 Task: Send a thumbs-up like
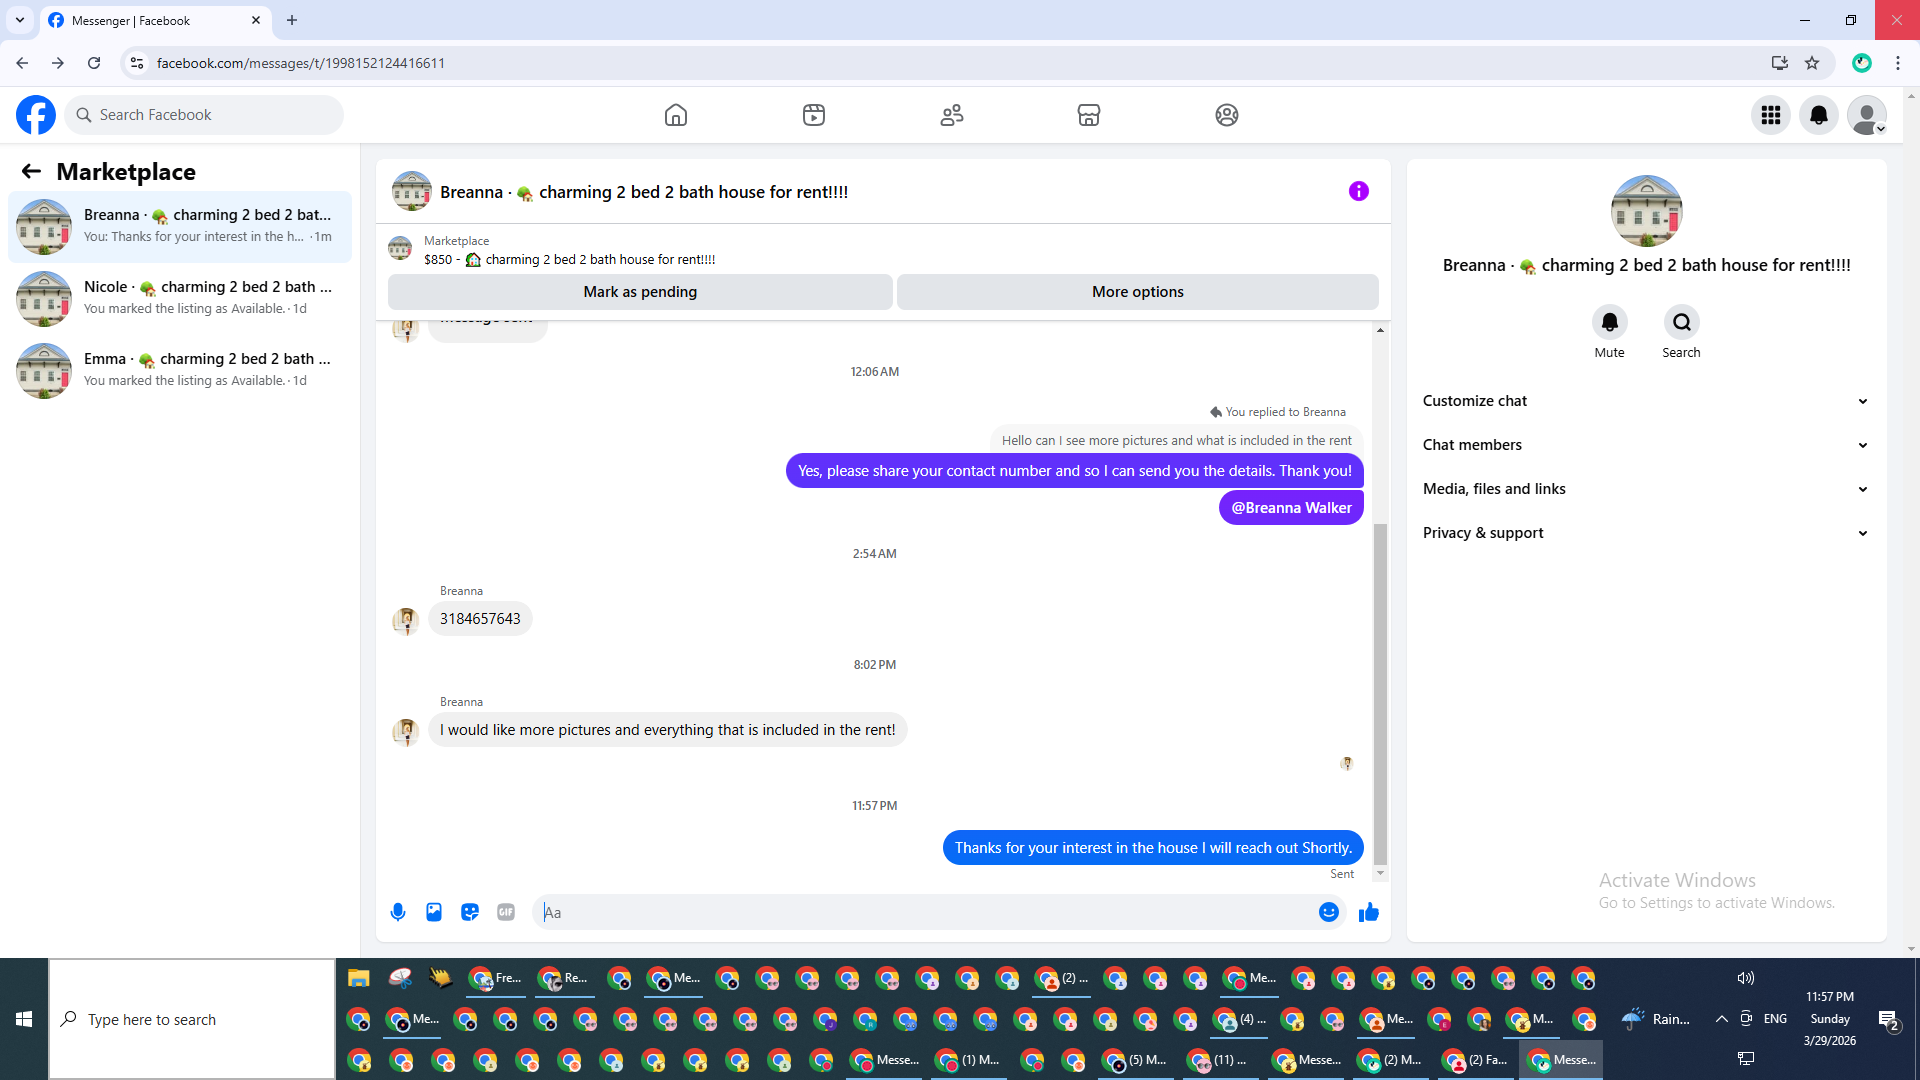point(1369,912)
